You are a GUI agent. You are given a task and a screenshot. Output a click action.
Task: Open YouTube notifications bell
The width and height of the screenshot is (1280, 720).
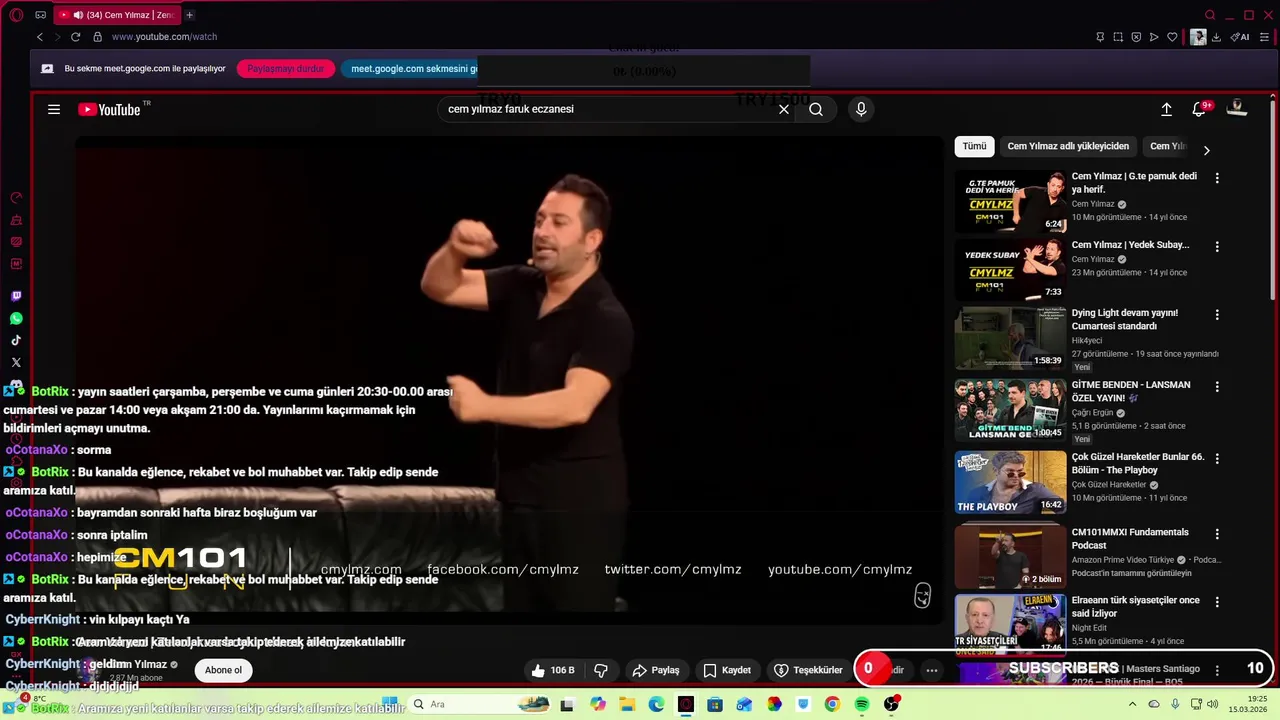1199,109
